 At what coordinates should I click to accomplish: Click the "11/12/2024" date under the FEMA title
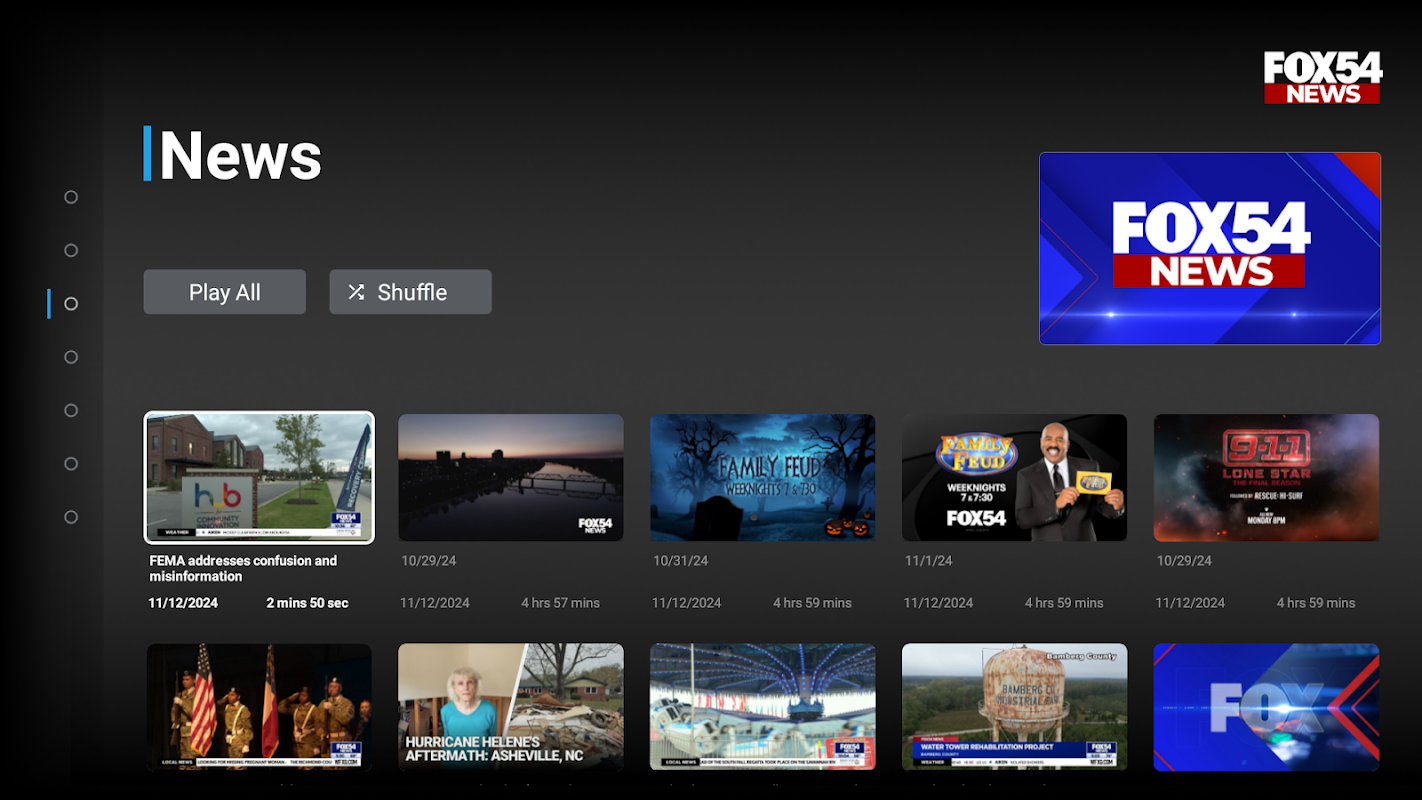coord(183,603)
